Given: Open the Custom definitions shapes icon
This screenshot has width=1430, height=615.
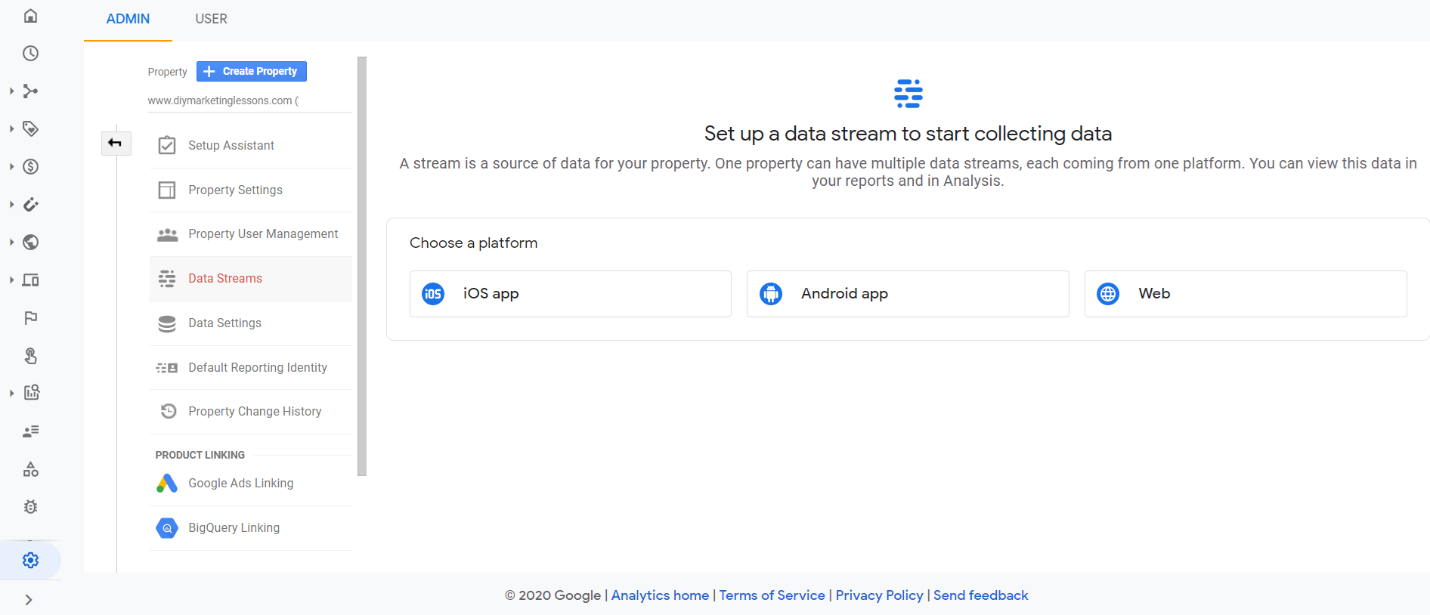Looking at the screenshot, I should [30, 469].
